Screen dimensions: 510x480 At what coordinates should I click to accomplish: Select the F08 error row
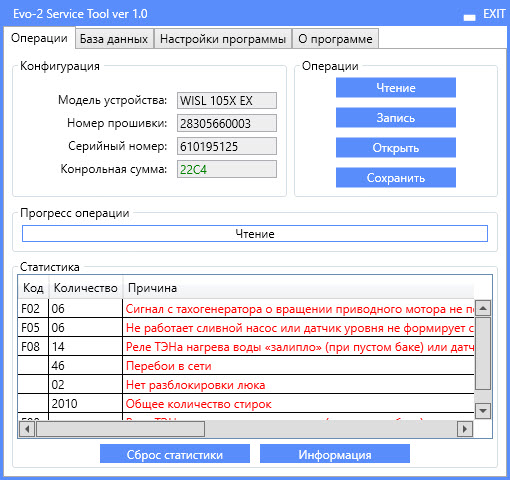tap(246, 346)
